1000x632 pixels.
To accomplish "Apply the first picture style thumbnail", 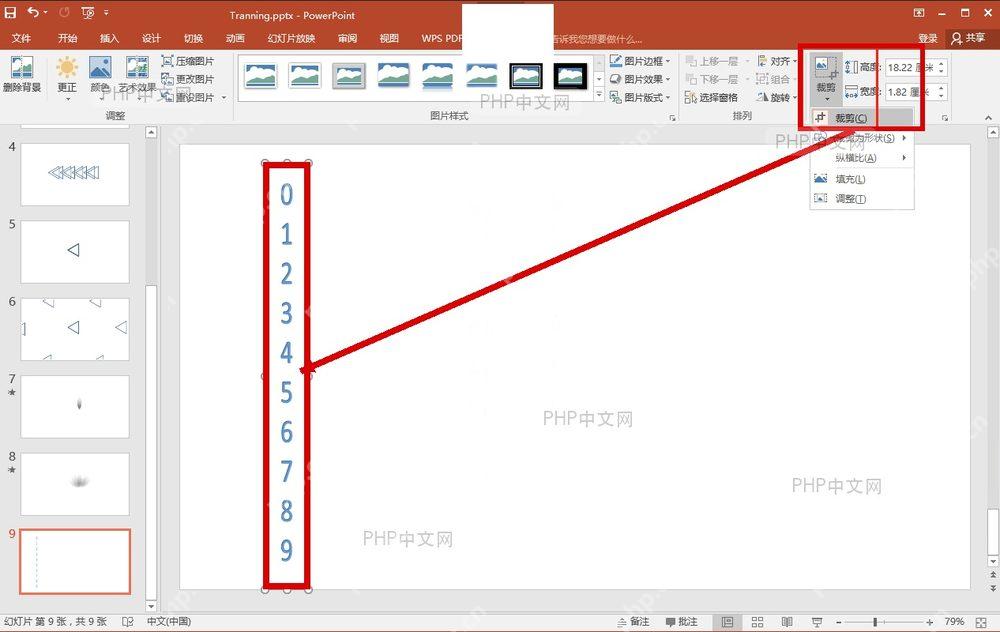I will tap(260, 76).
